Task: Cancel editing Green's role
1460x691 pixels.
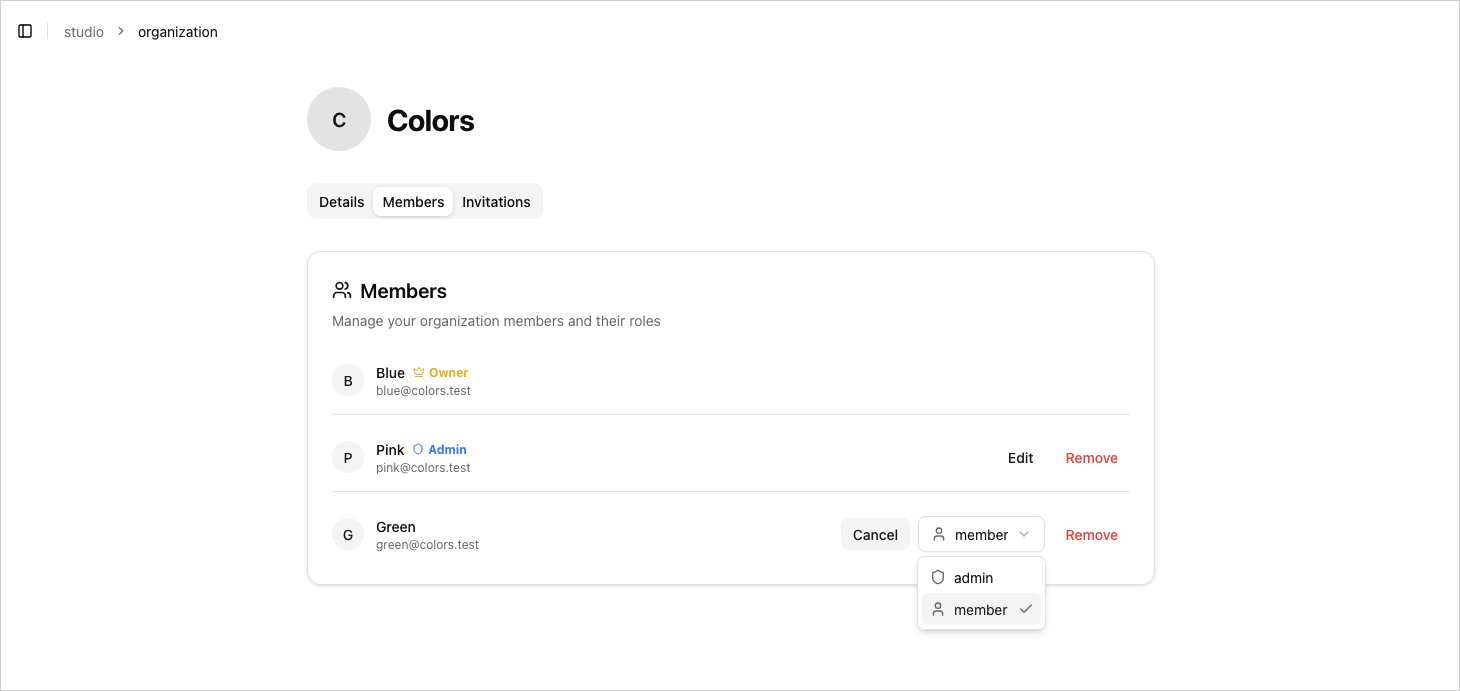Action: pyautogui.click(x=875, y=535)
